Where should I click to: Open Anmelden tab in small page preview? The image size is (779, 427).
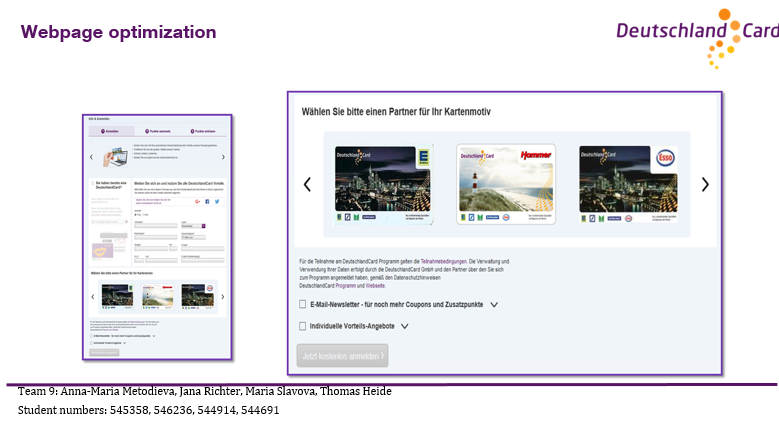tap(112, 131)
